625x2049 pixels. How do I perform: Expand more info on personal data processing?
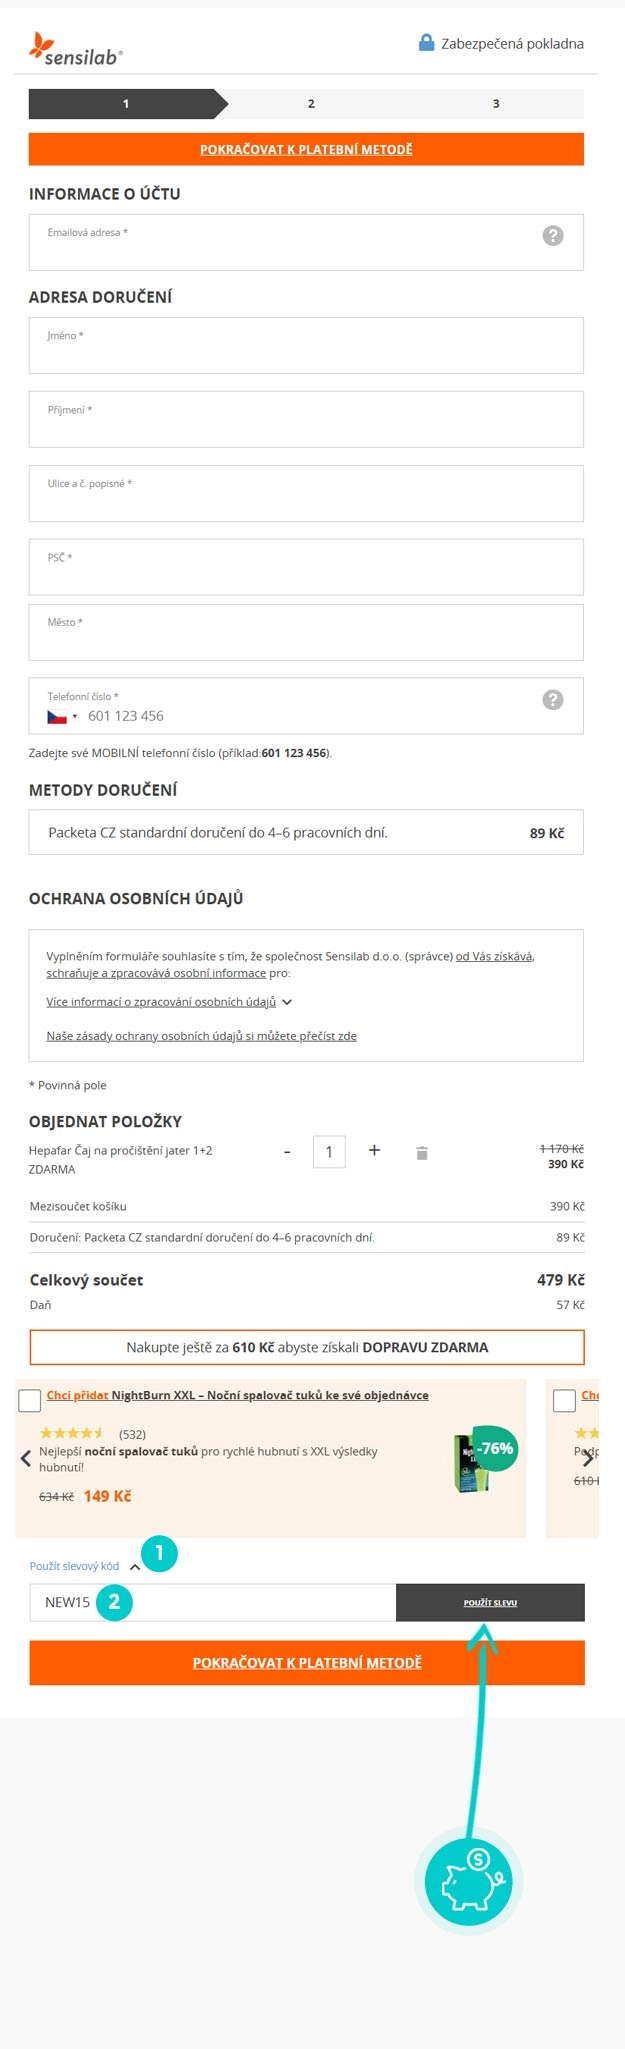[168, 1002]
